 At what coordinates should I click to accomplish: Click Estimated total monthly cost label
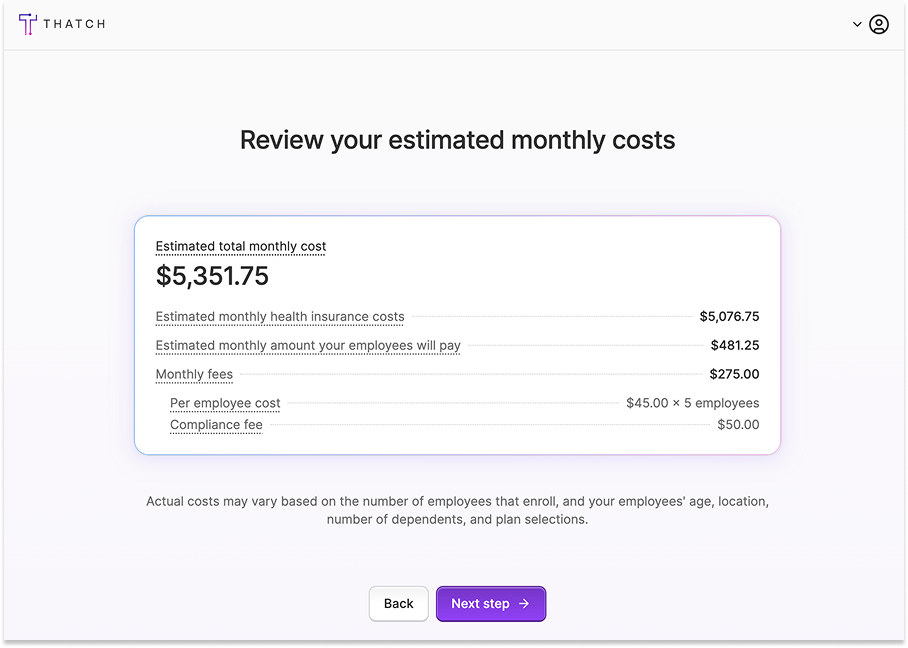241,246
